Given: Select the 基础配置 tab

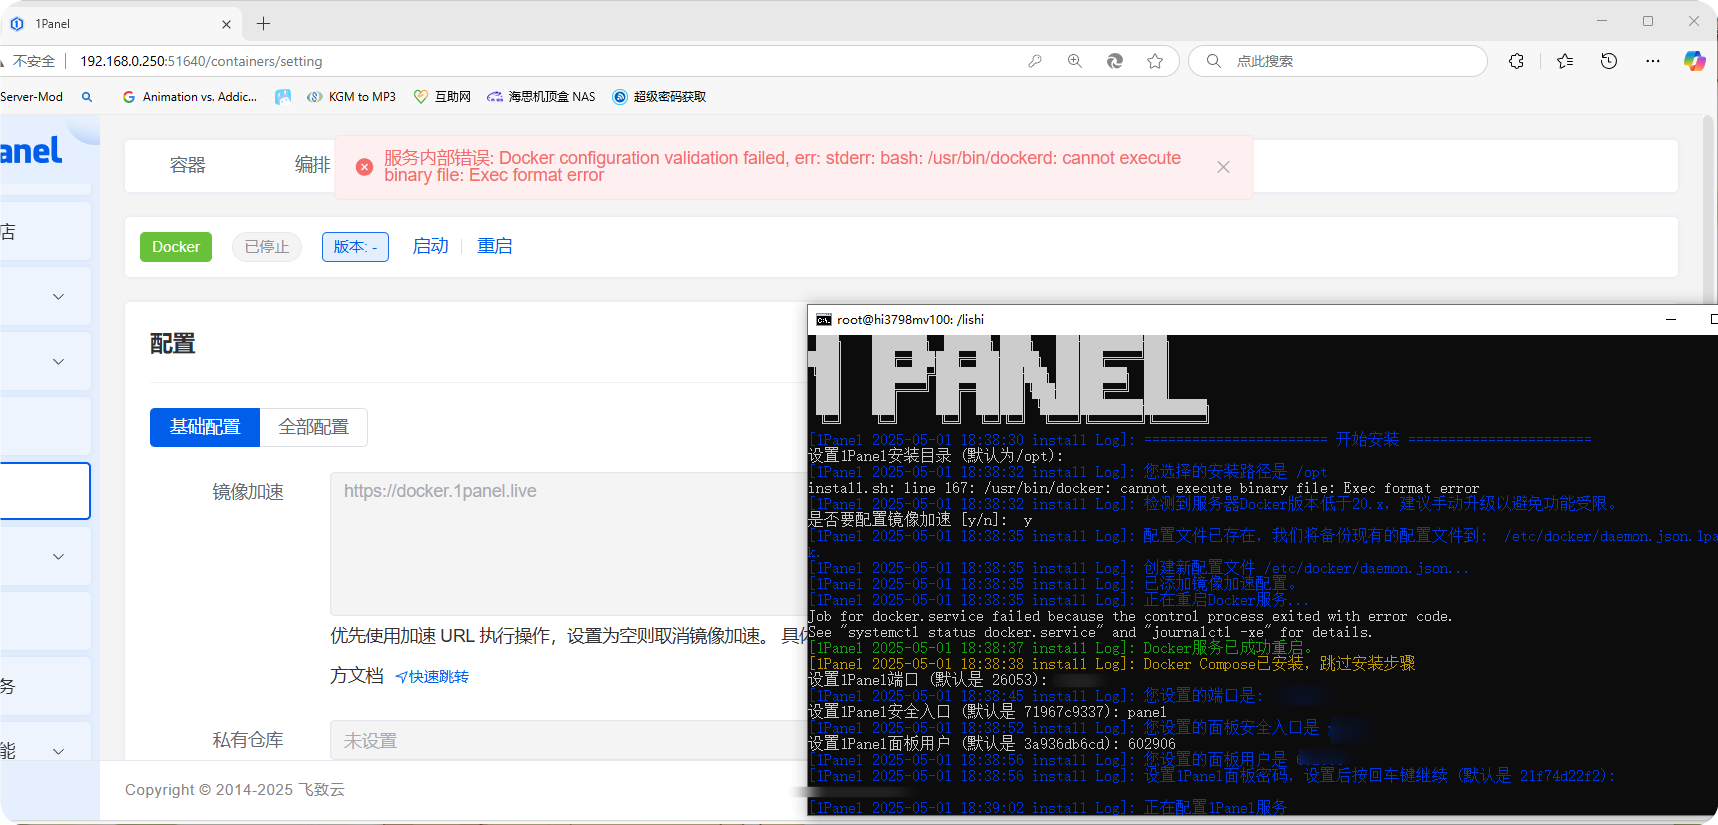Looking at the screenshot, I should pos(205,427).
